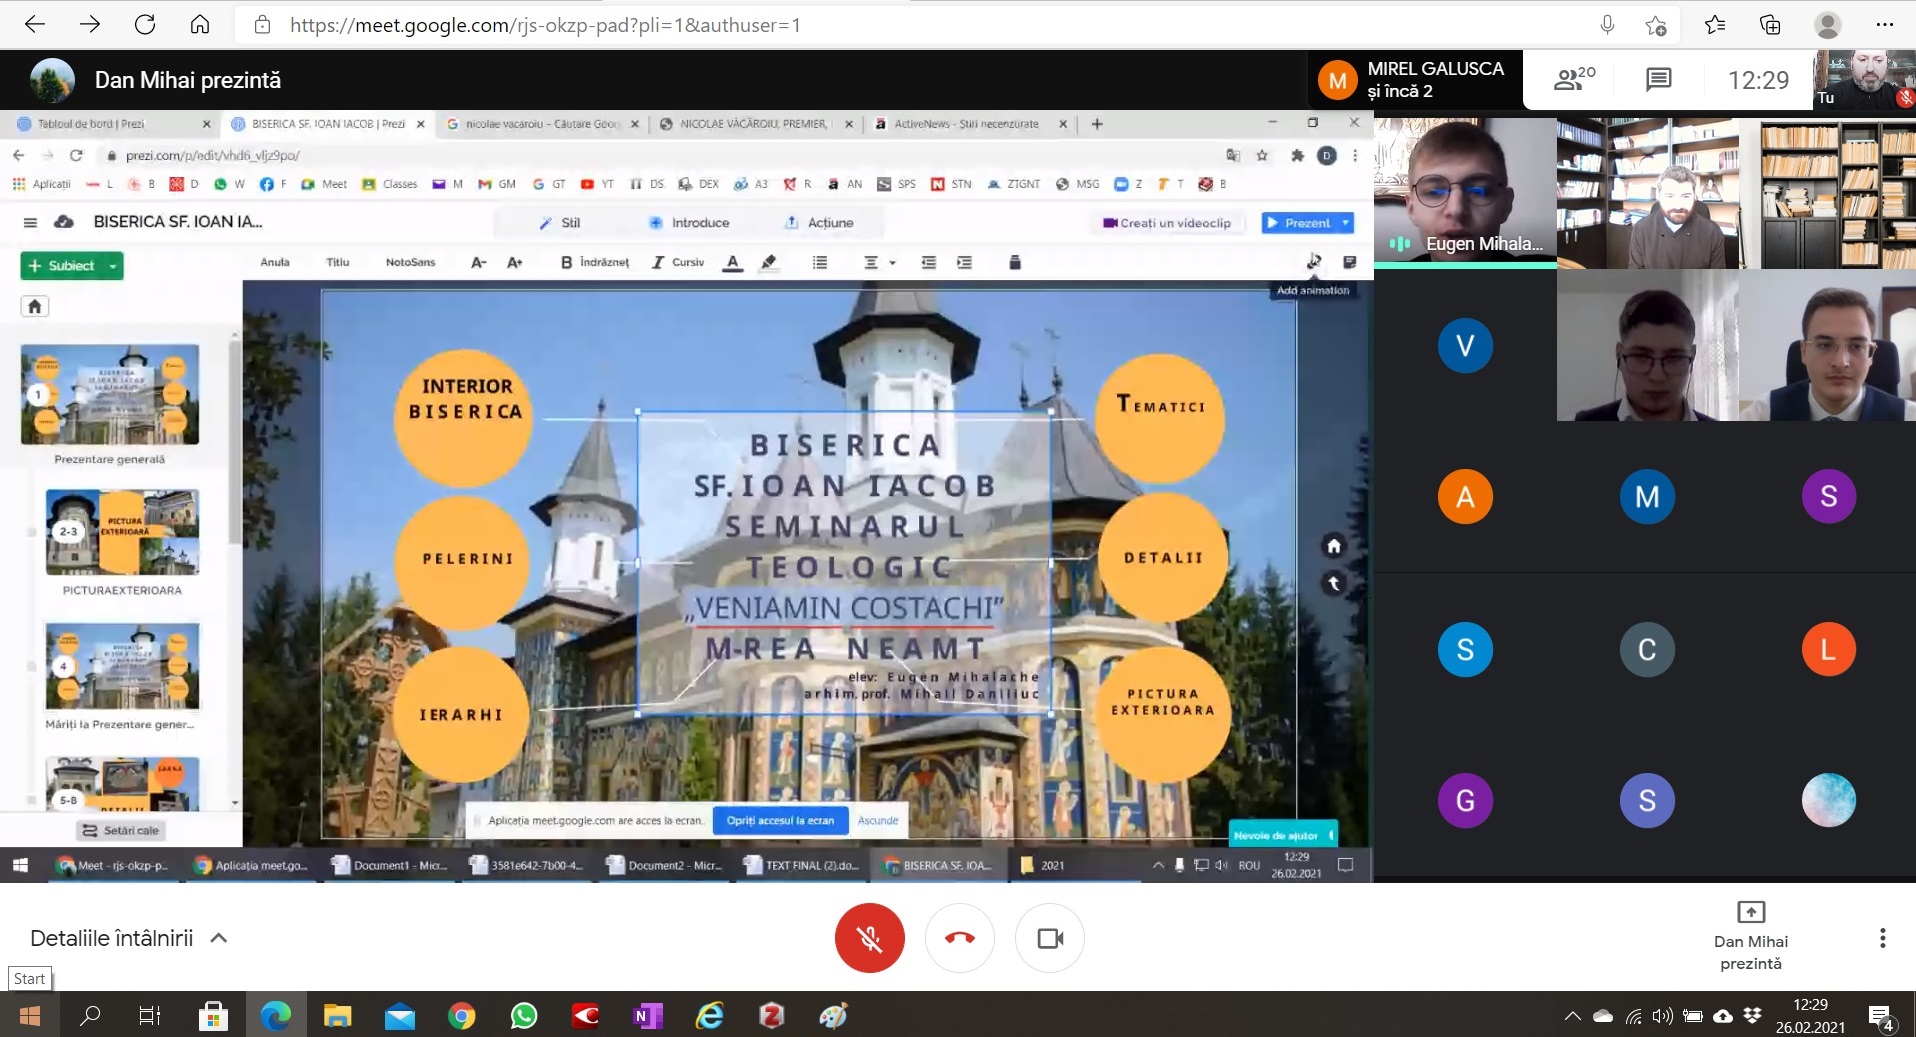
Task: Refresh the browser page
Action: click(145, 25)
